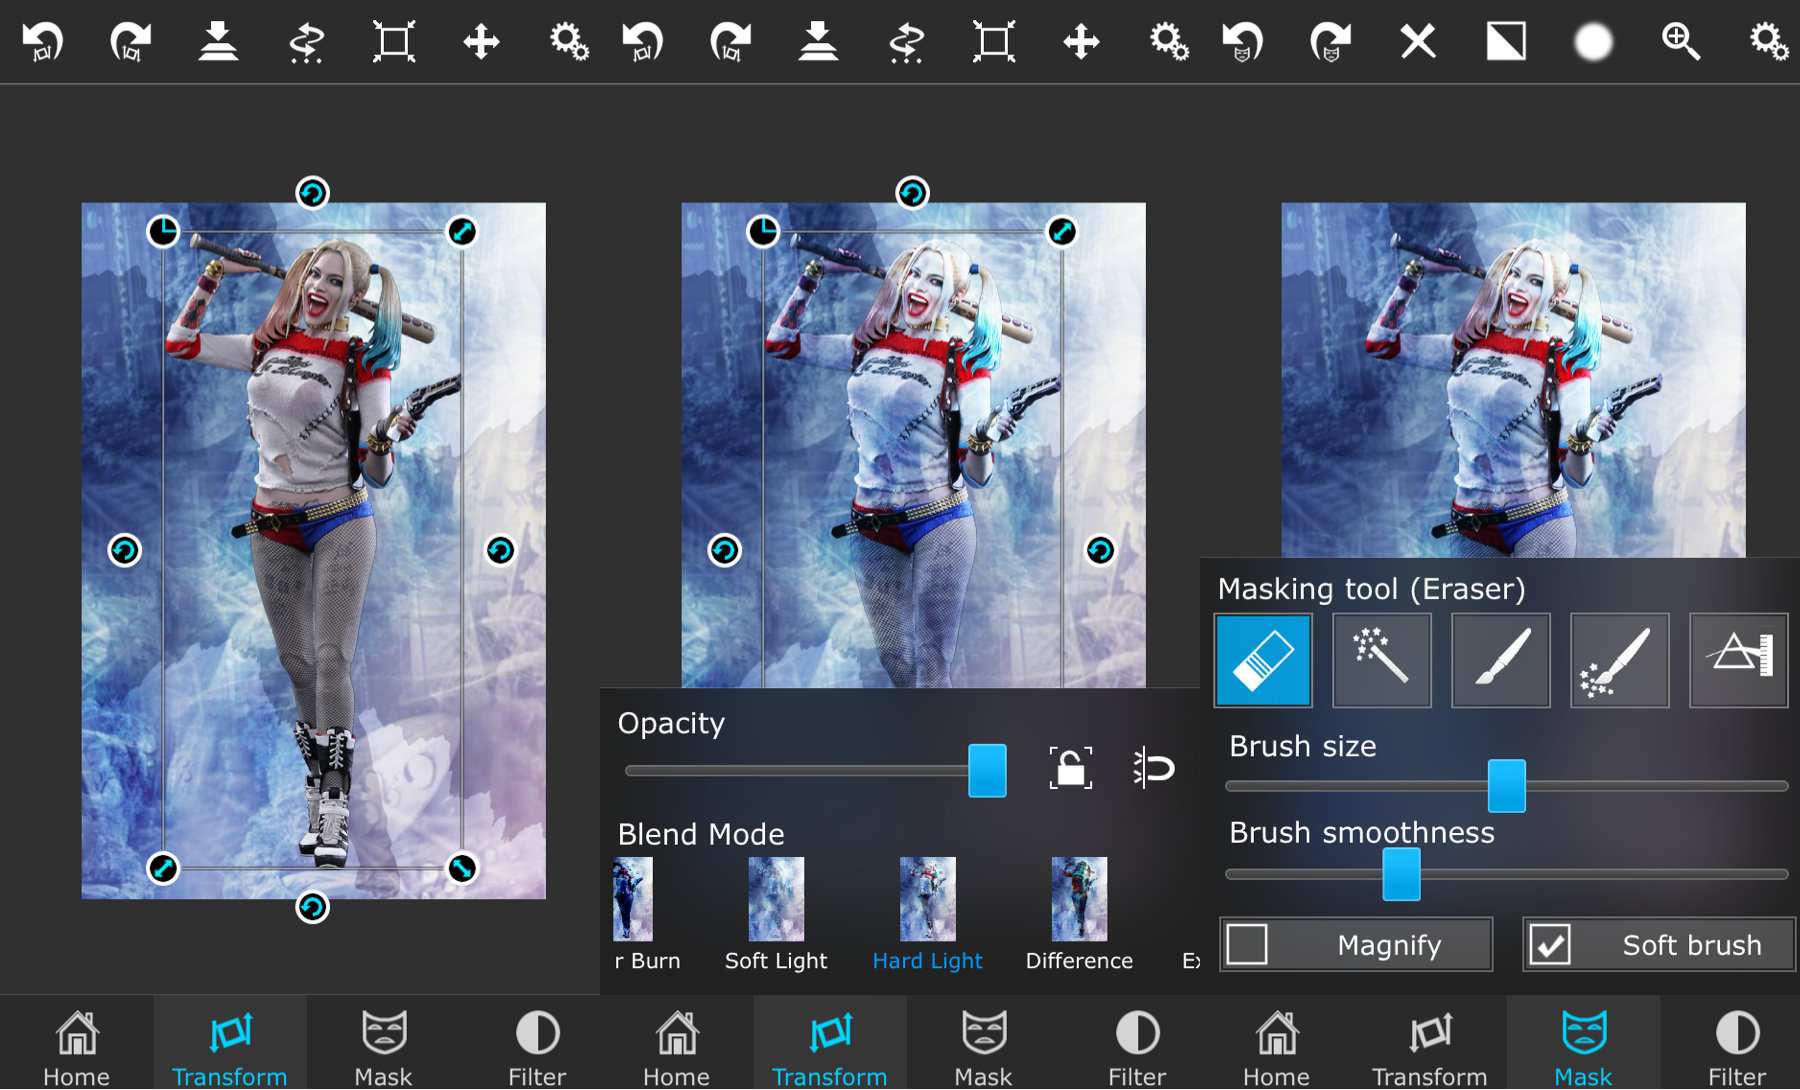The image size is (1800, 1090).
Task: Open transform settings gear in middle panel
Action: [x=1169, y=42]
